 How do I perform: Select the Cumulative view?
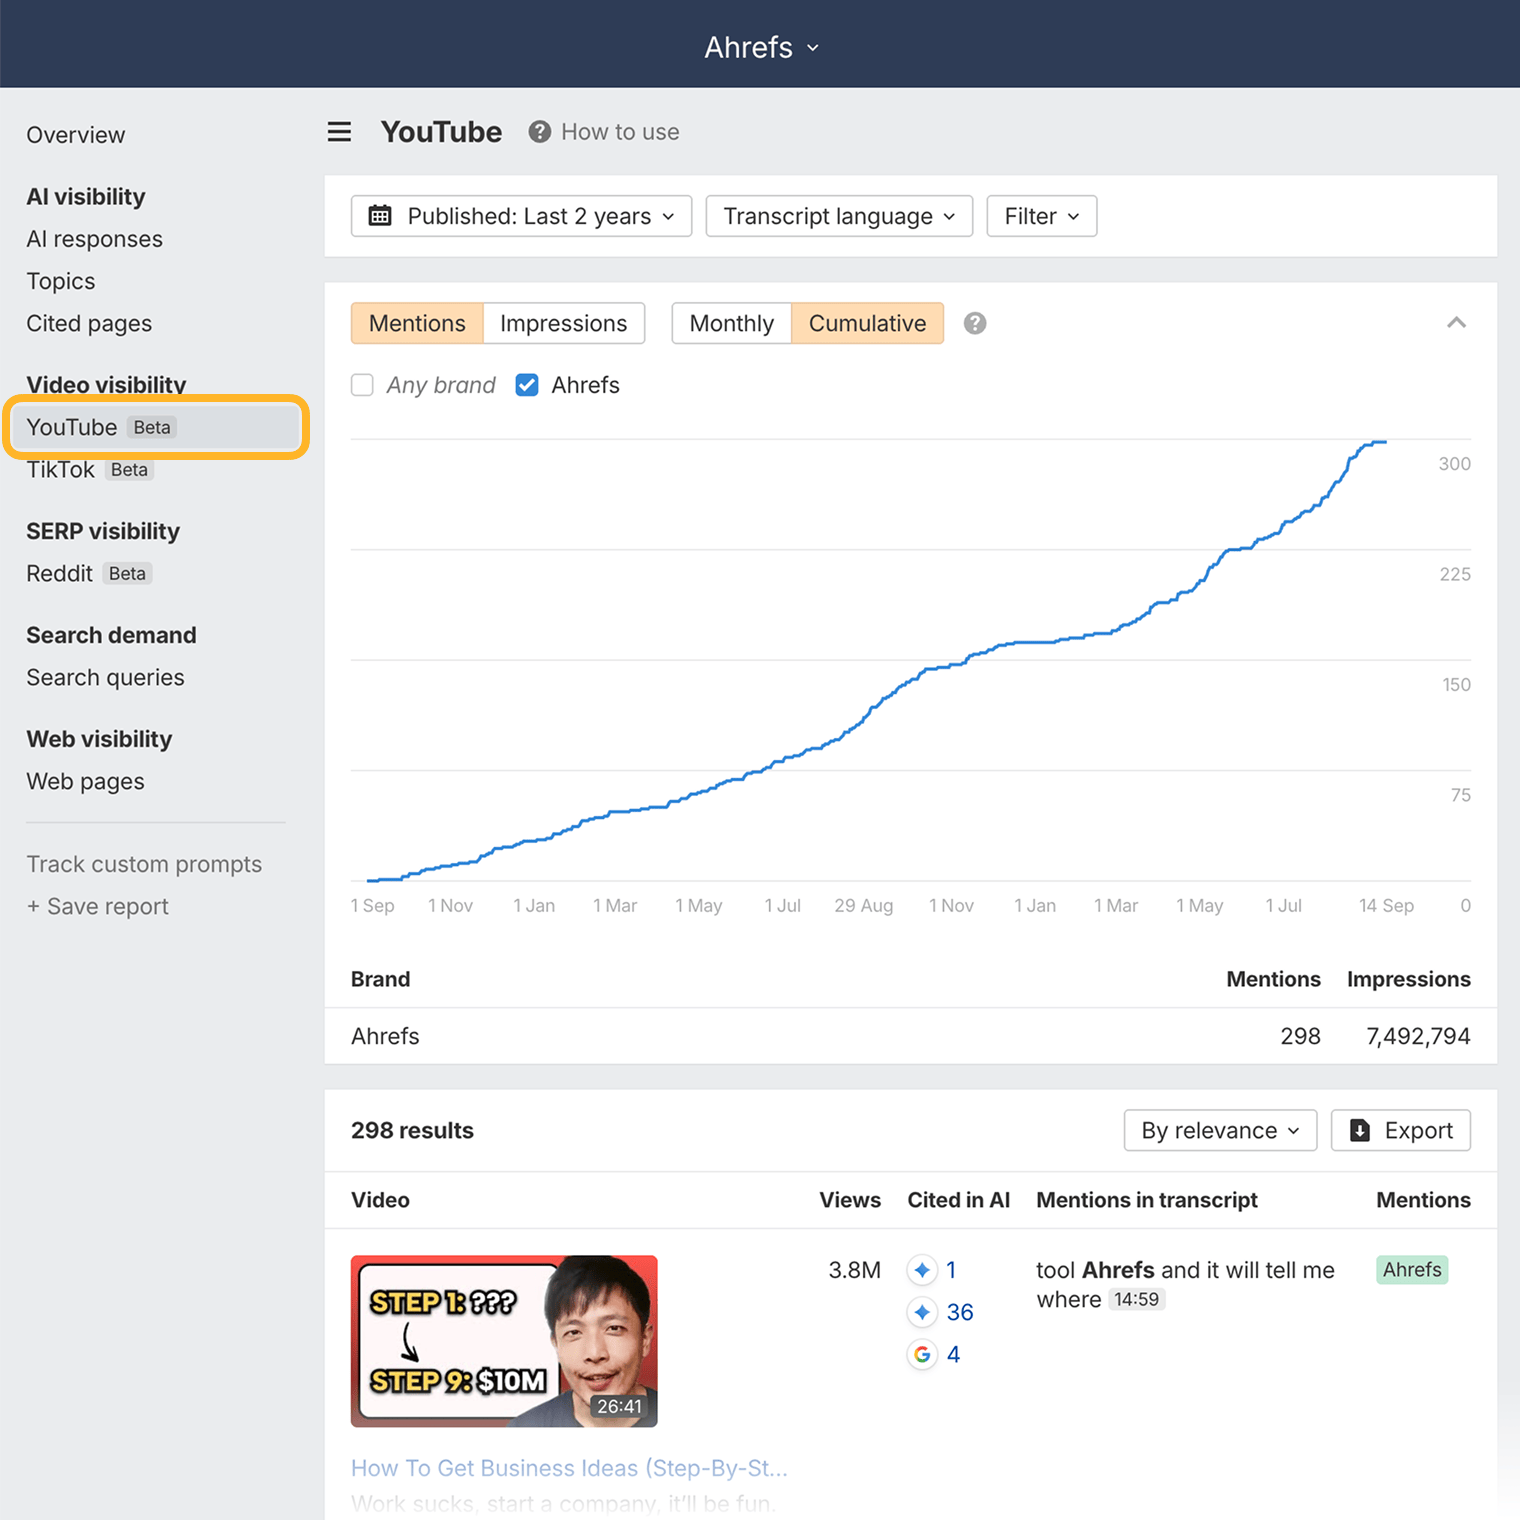click(867, 323)
